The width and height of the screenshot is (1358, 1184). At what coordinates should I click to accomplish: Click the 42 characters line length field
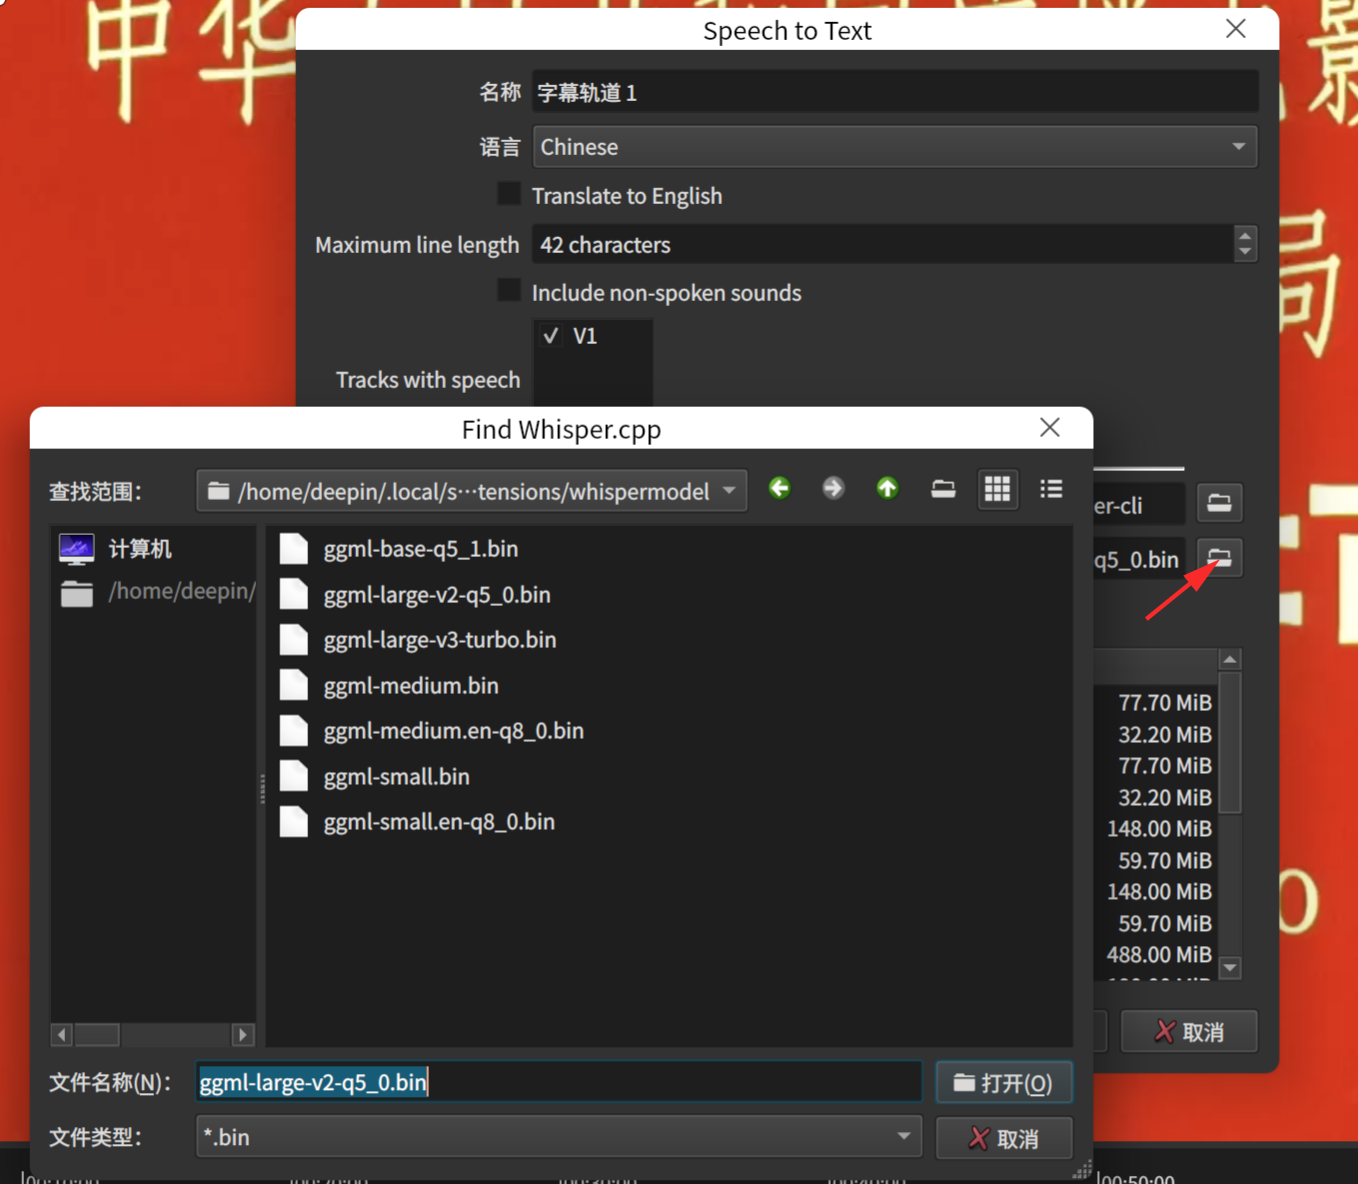click(884, 244)
